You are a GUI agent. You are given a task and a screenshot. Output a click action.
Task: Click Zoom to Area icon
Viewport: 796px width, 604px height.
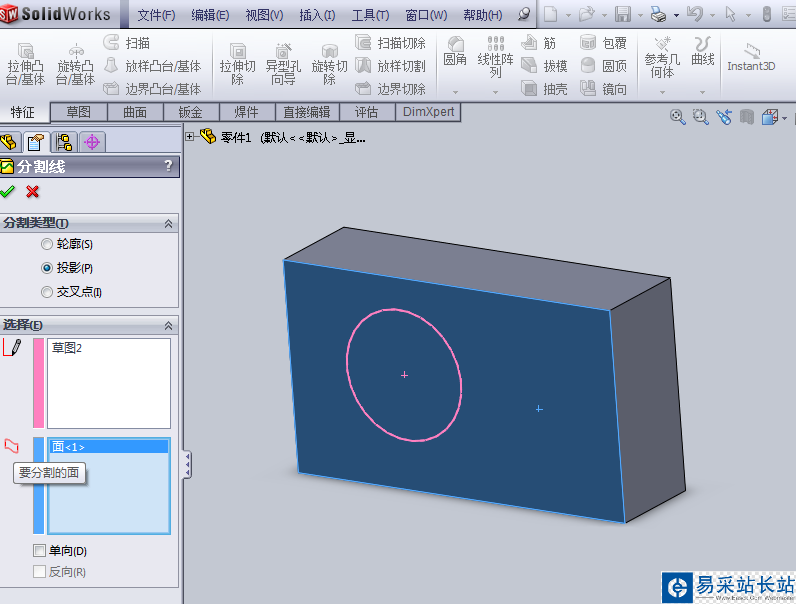[x=701, y=117]
